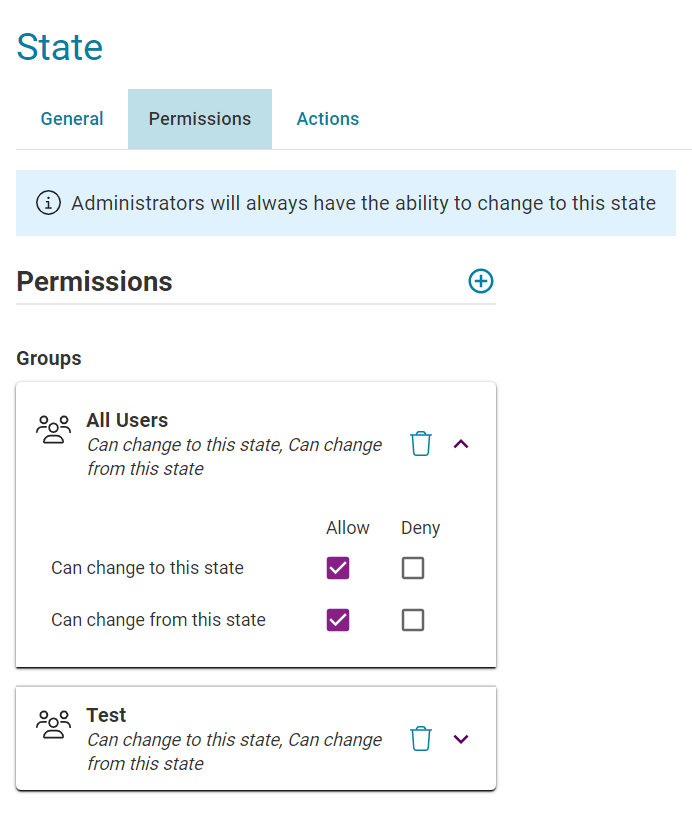Click the Test group people icon
The width and height of the screenshot is (692, 818).
click(53, 724)
